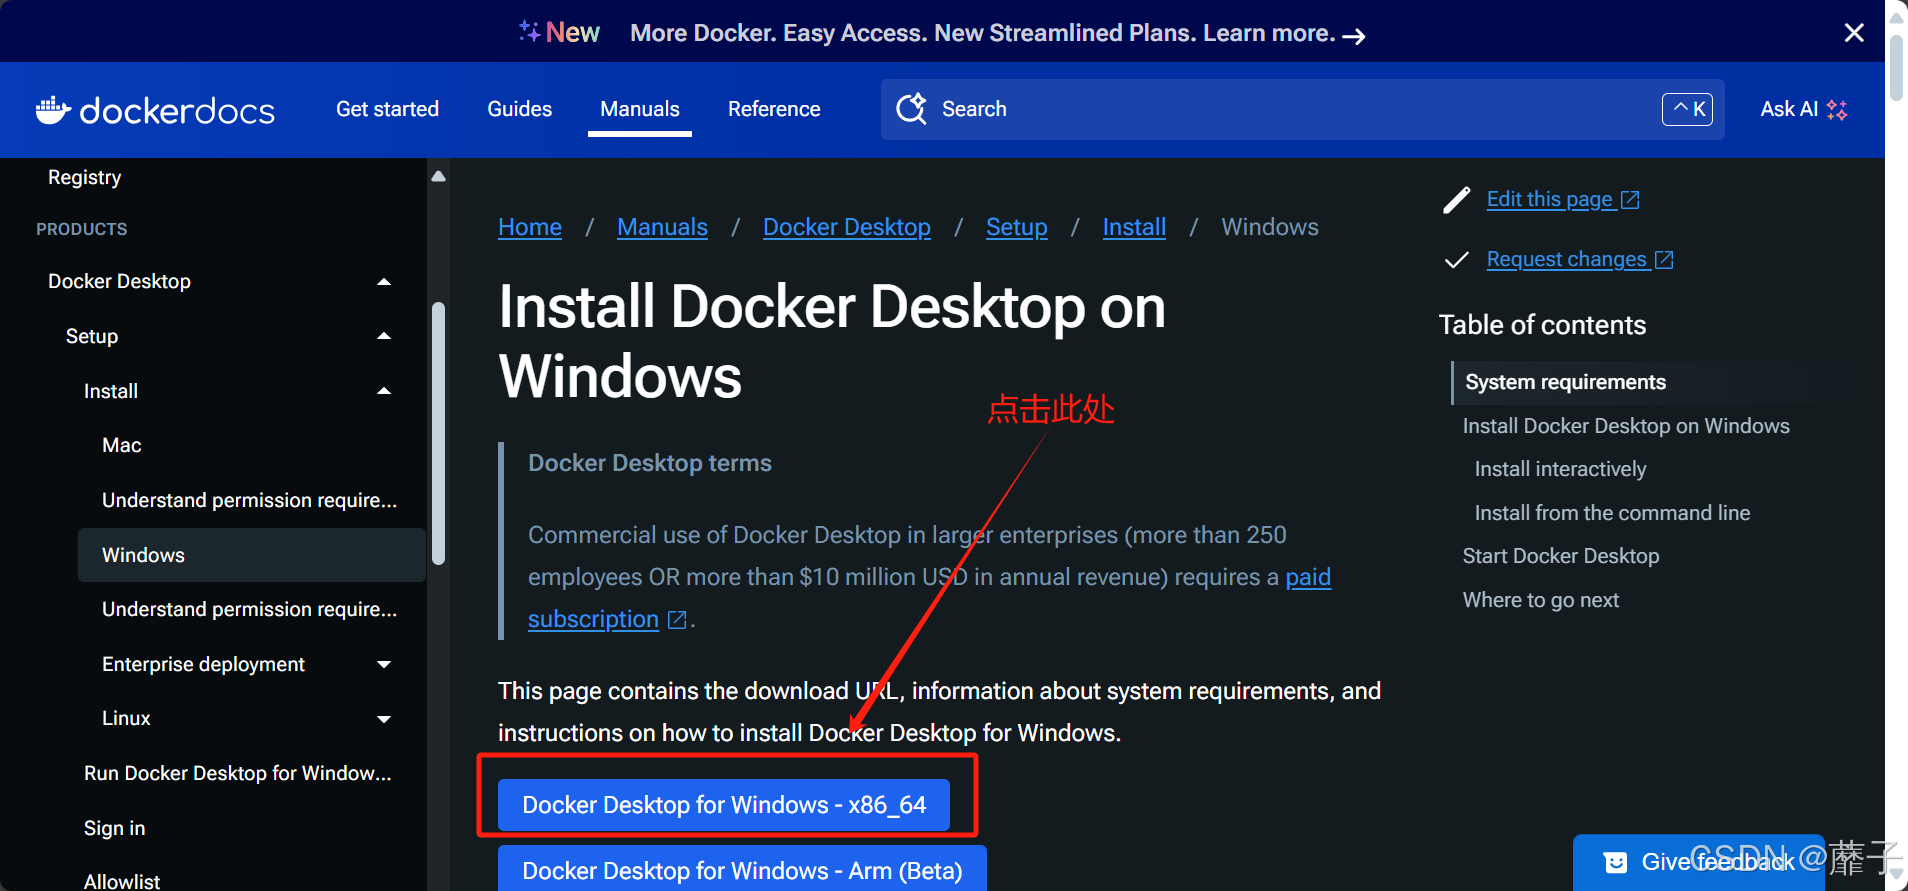Expand the Linux sidebar section

[x=384, y=719]
